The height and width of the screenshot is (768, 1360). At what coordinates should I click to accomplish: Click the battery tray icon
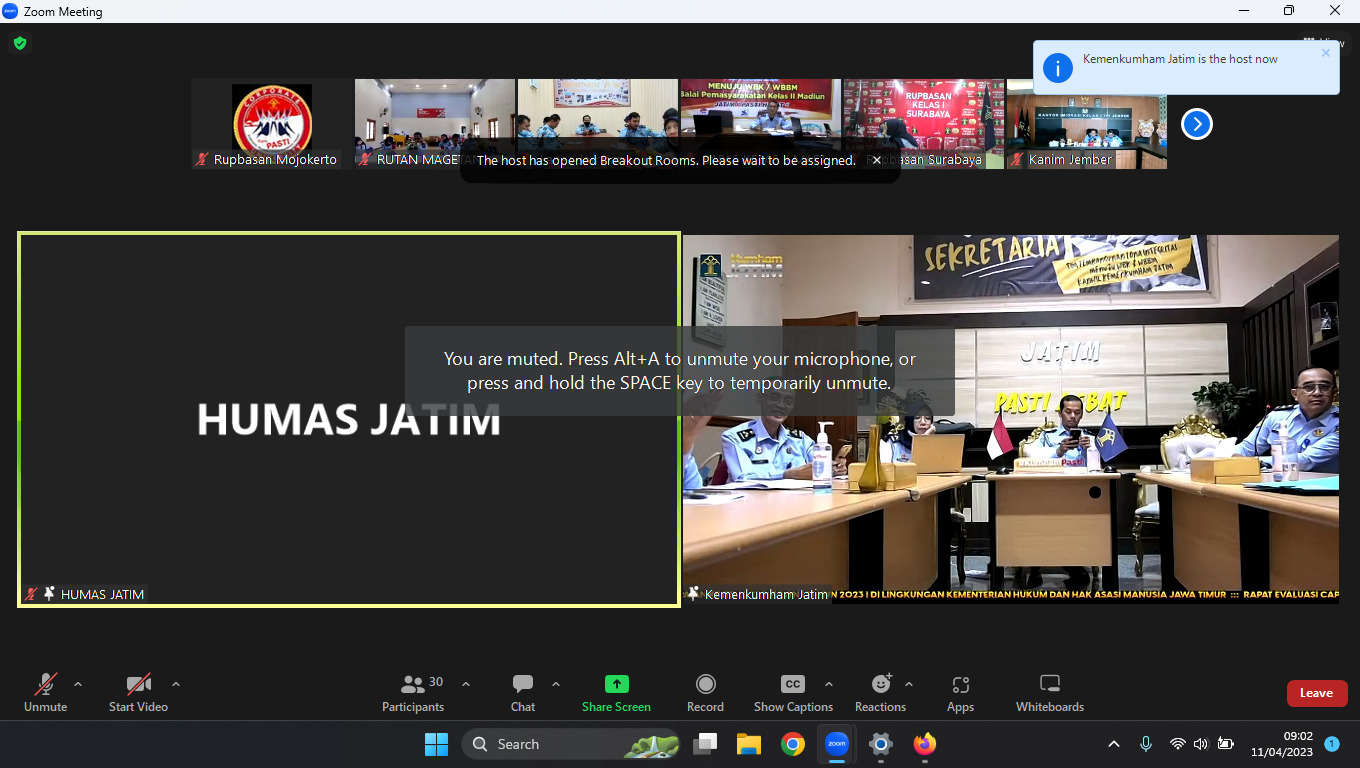point(1225,744)
